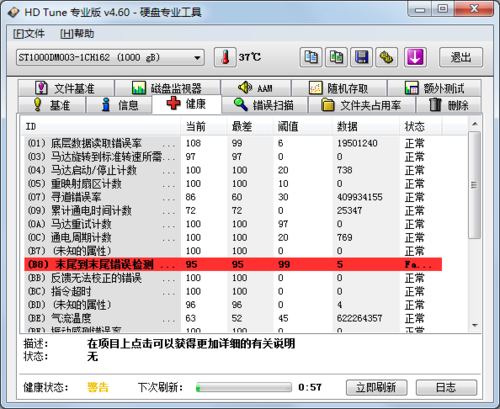The image size is (500, 409).
Task: Copy info to clipboard icon
Action: tap(311, 57)
